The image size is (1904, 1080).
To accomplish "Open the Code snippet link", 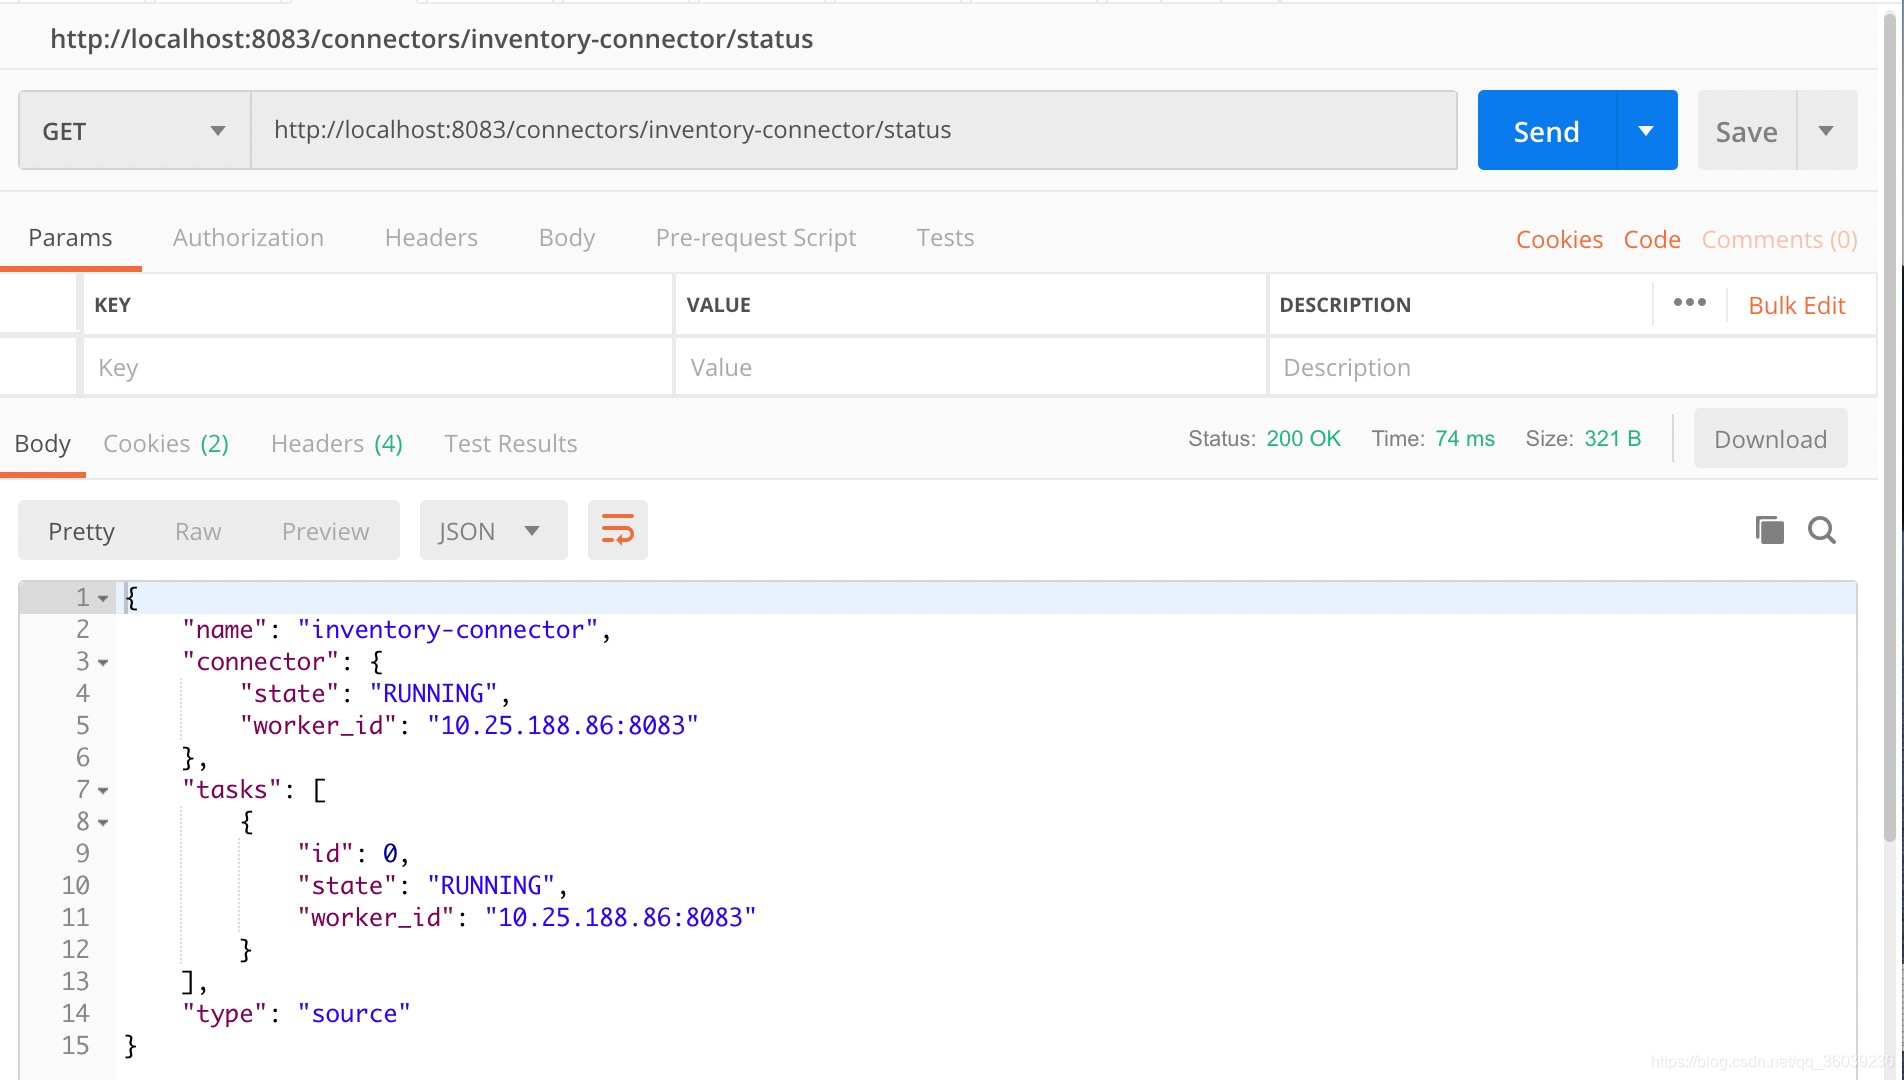I will pyautogui.click(x=1652, y=240).
